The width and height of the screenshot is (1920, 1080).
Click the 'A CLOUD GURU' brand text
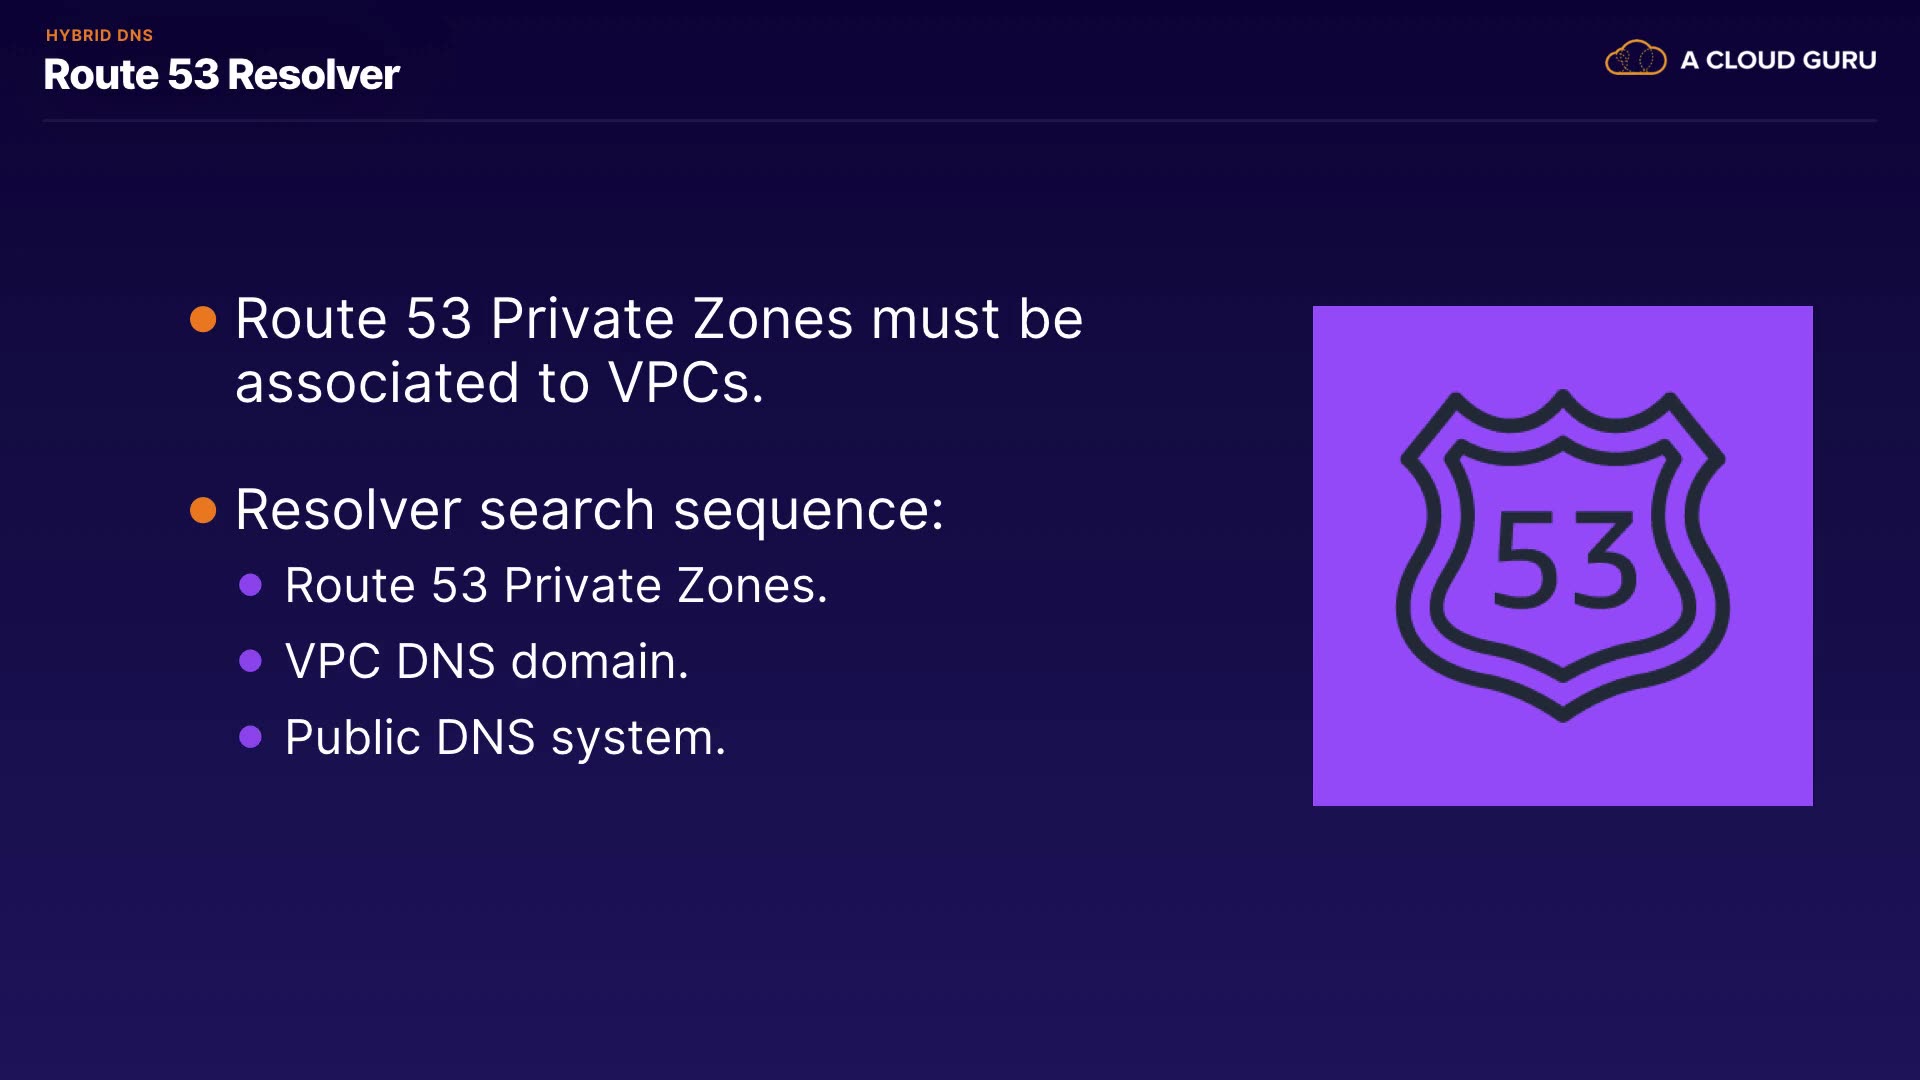(1778, 60)
